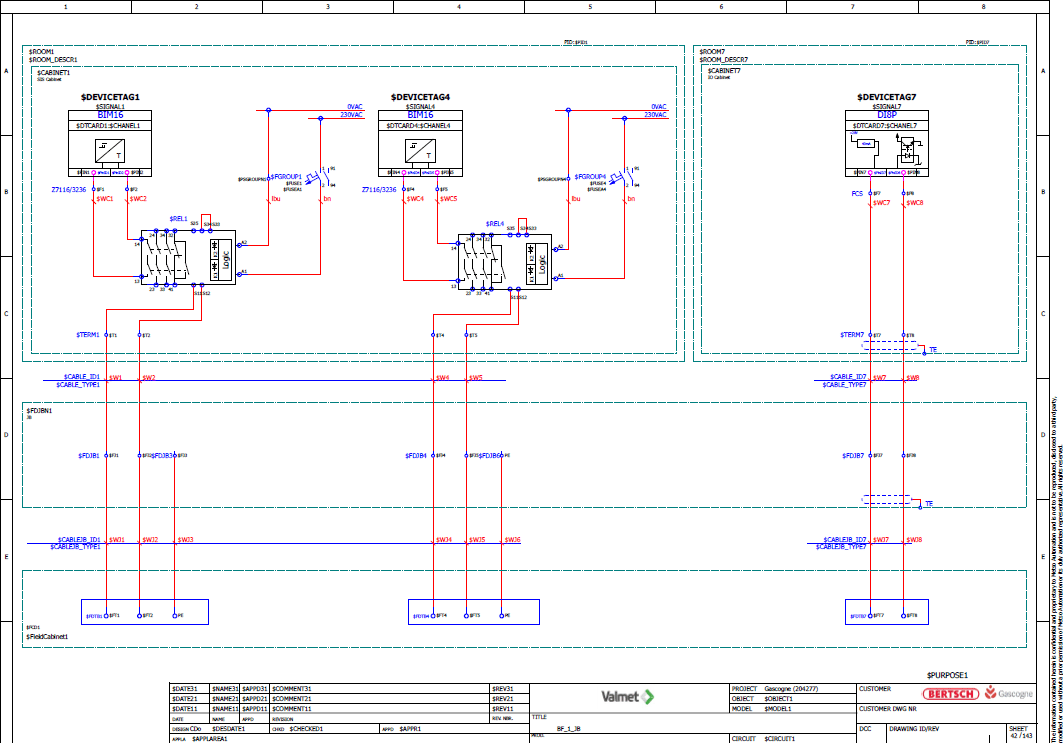
Task: Select the $TERM1 terminal label
Action: (x=88, y=334)
